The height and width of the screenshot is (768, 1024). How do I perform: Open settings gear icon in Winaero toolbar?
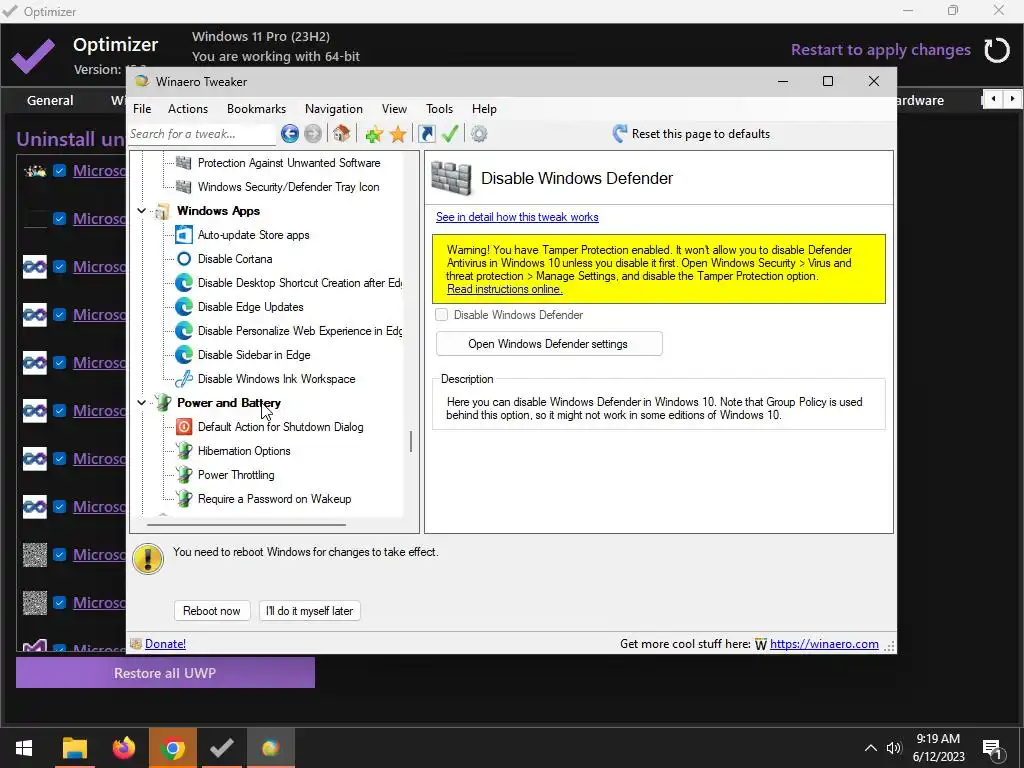click(479, 134)
